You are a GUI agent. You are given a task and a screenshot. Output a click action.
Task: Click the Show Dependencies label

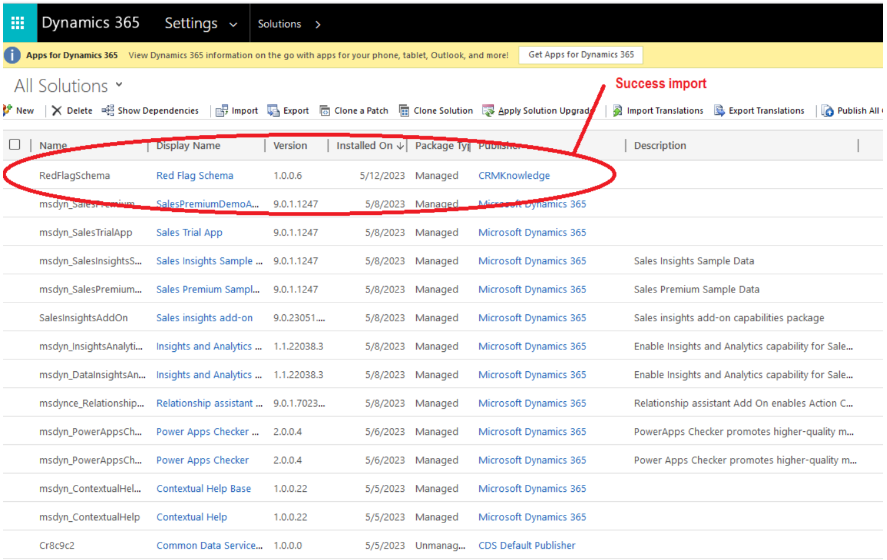coord(158,111)
